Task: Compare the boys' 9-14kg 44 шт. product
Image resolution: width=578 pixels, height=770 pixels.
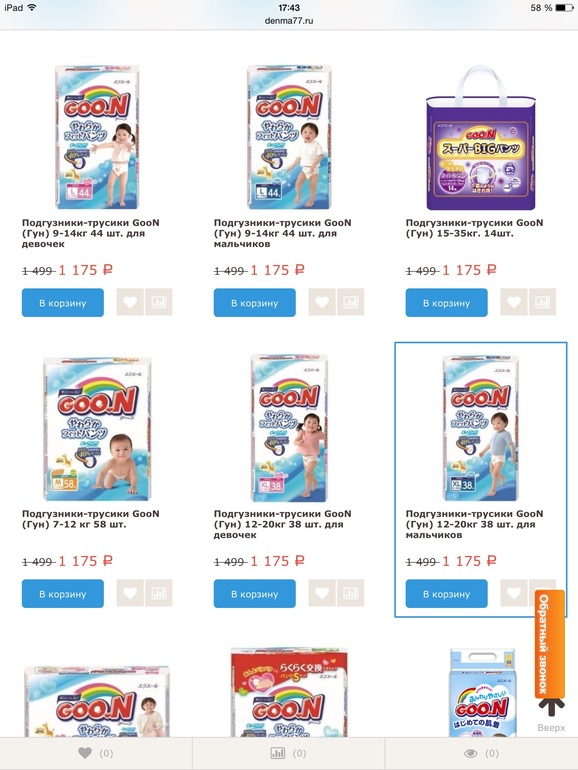Action: tap(351, 302)
